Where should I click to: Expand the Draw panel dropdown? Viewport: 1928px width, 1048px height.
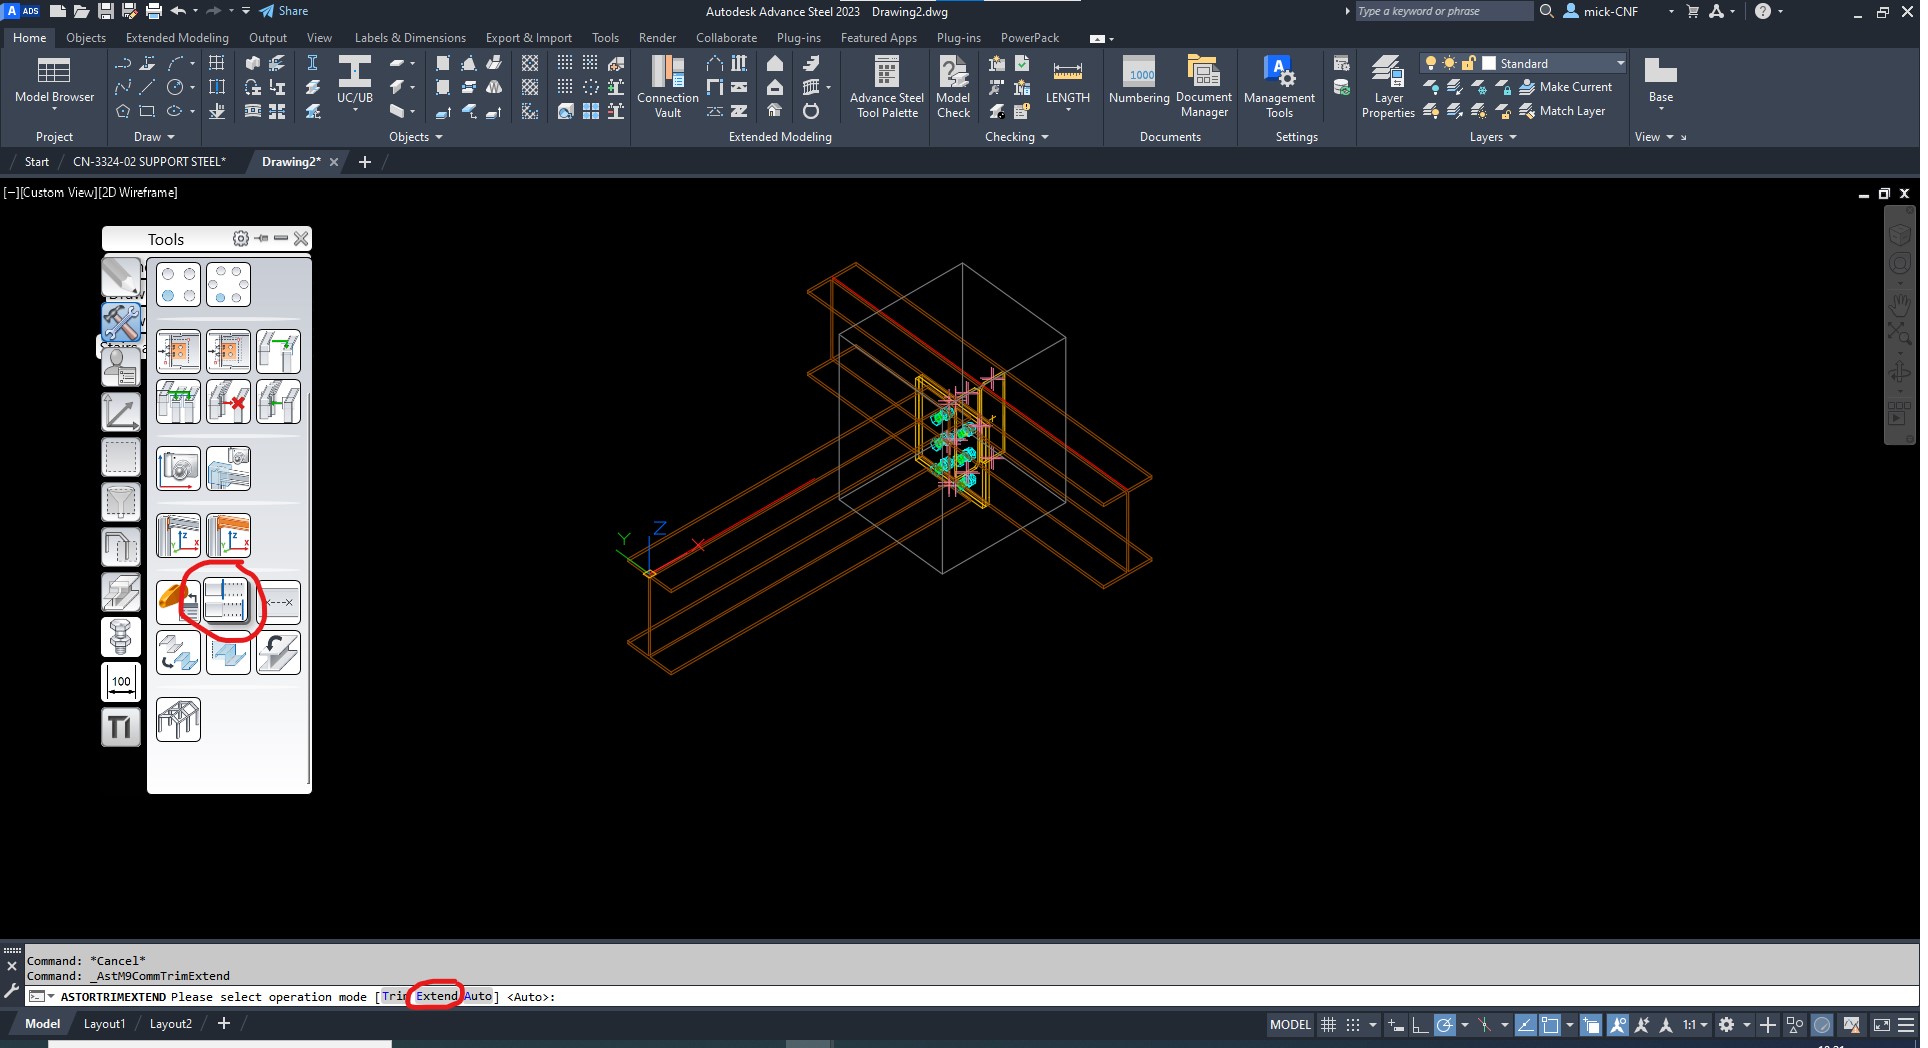(x=170, y=137)
